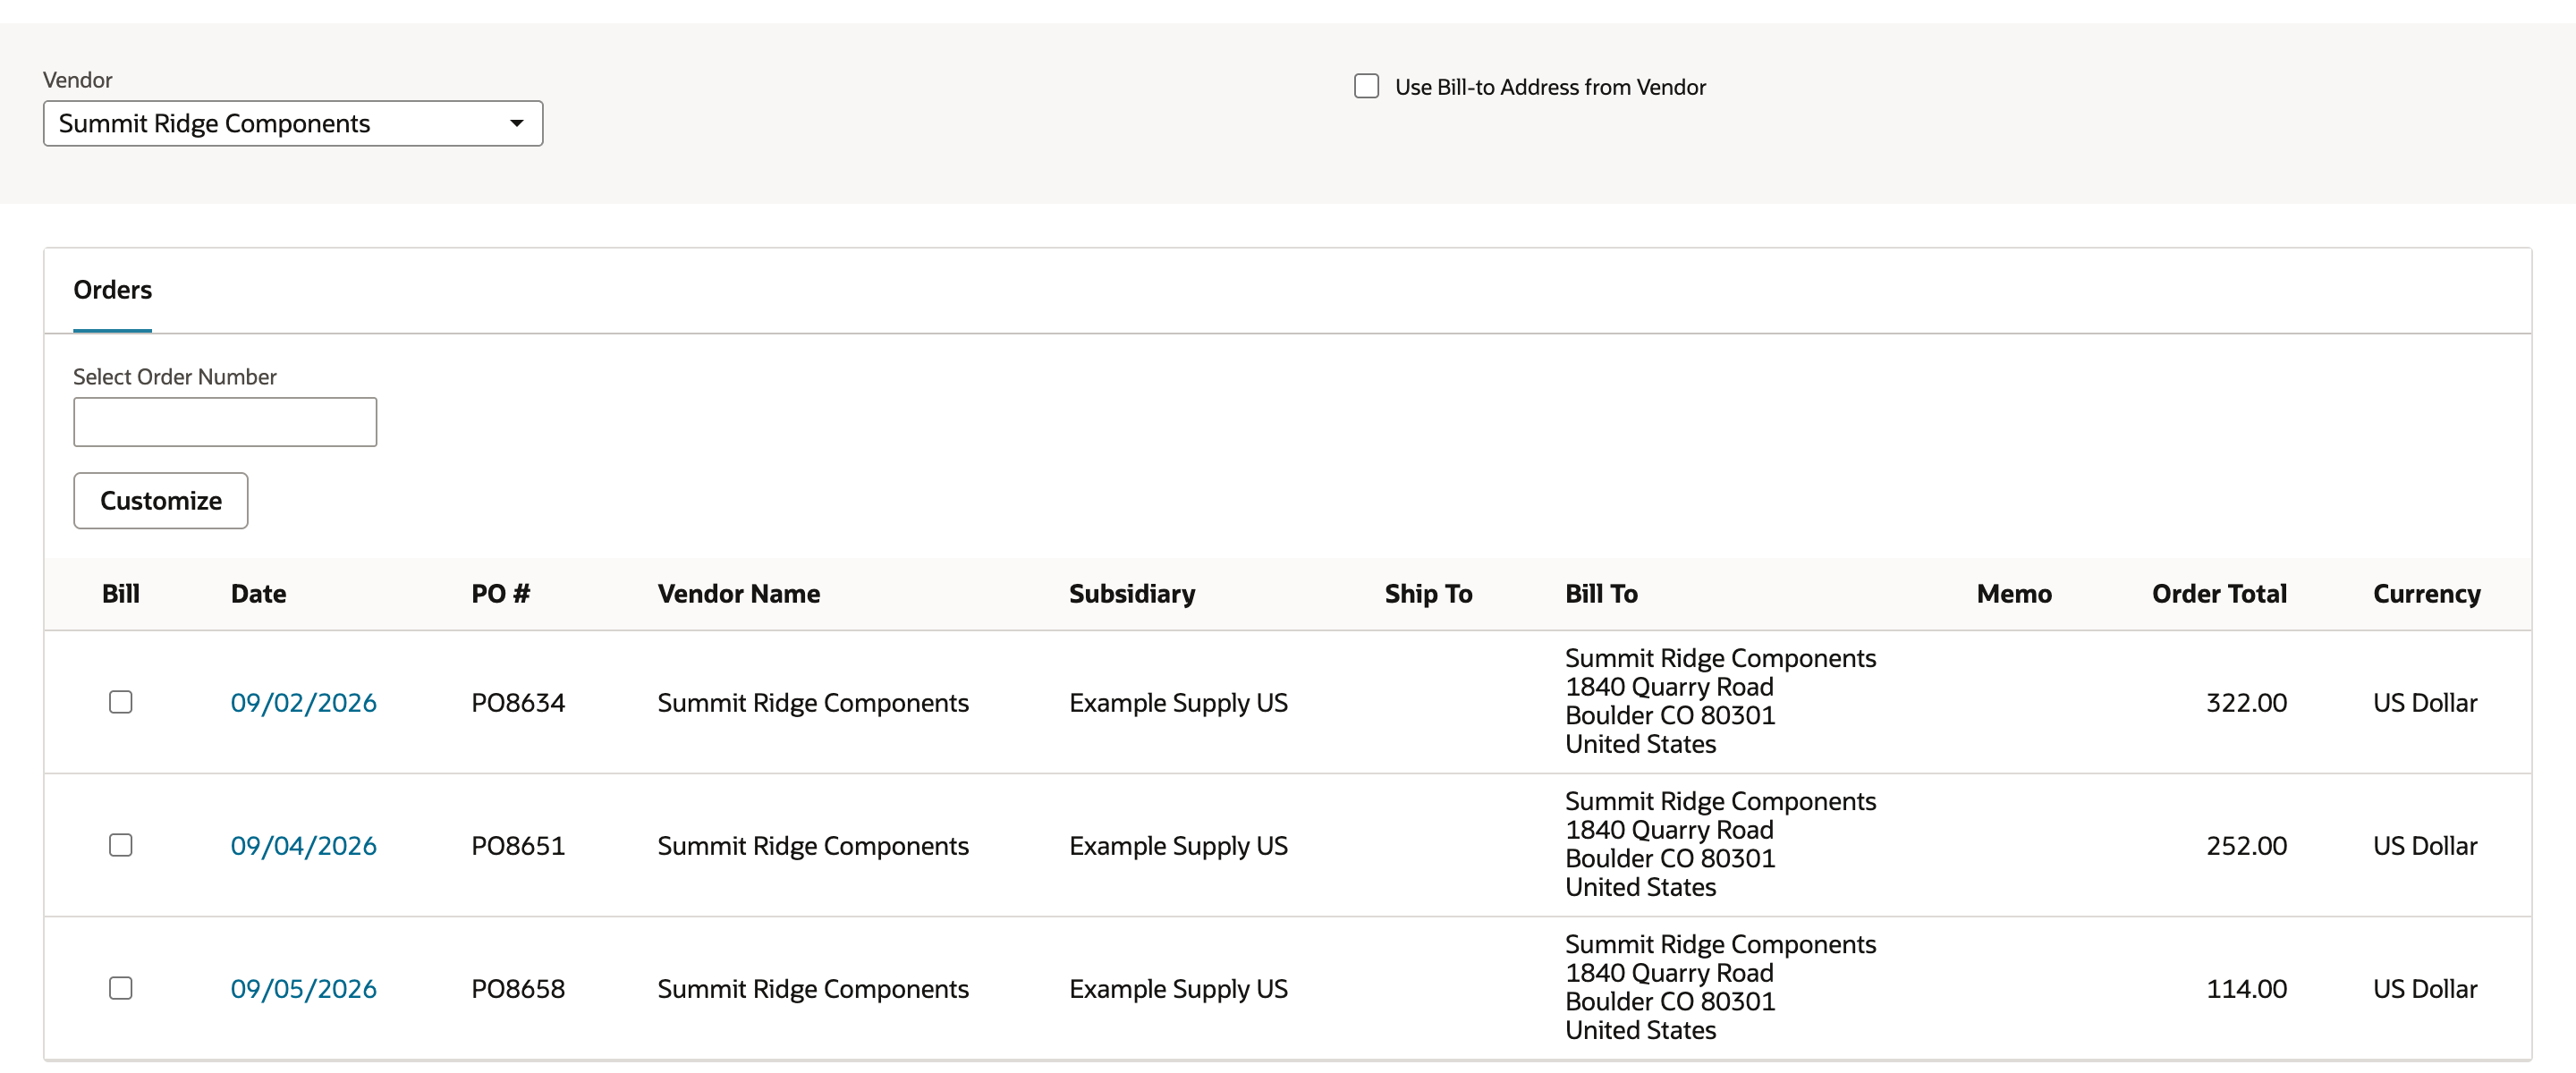Click the Bill column header
Image resolution: width=2576 pixels, height=1073 pixels.
click(x=120, y=594)
